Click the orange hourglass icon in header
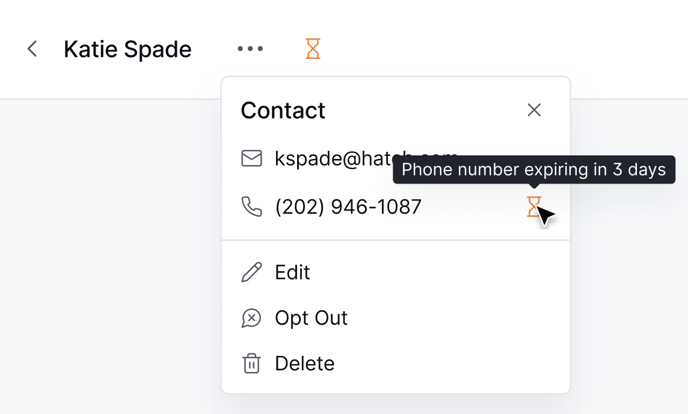Screen dimensions: 688x414 click(x=313, y=49)
